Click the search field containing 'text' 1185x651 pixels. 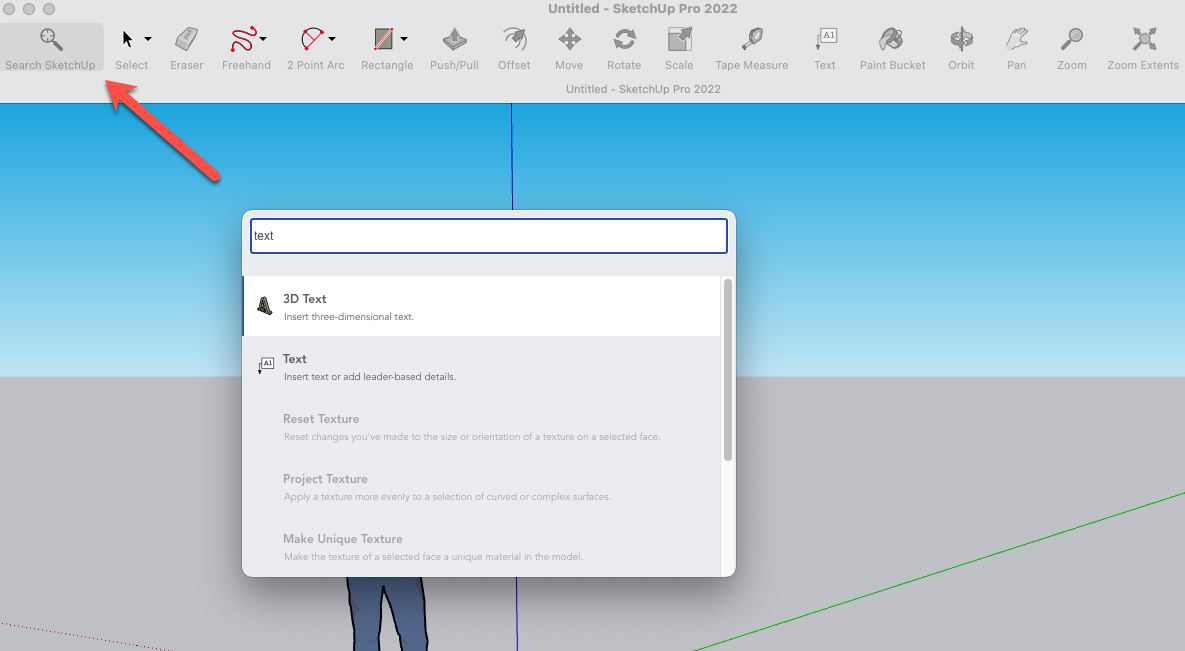coord(489,236)
